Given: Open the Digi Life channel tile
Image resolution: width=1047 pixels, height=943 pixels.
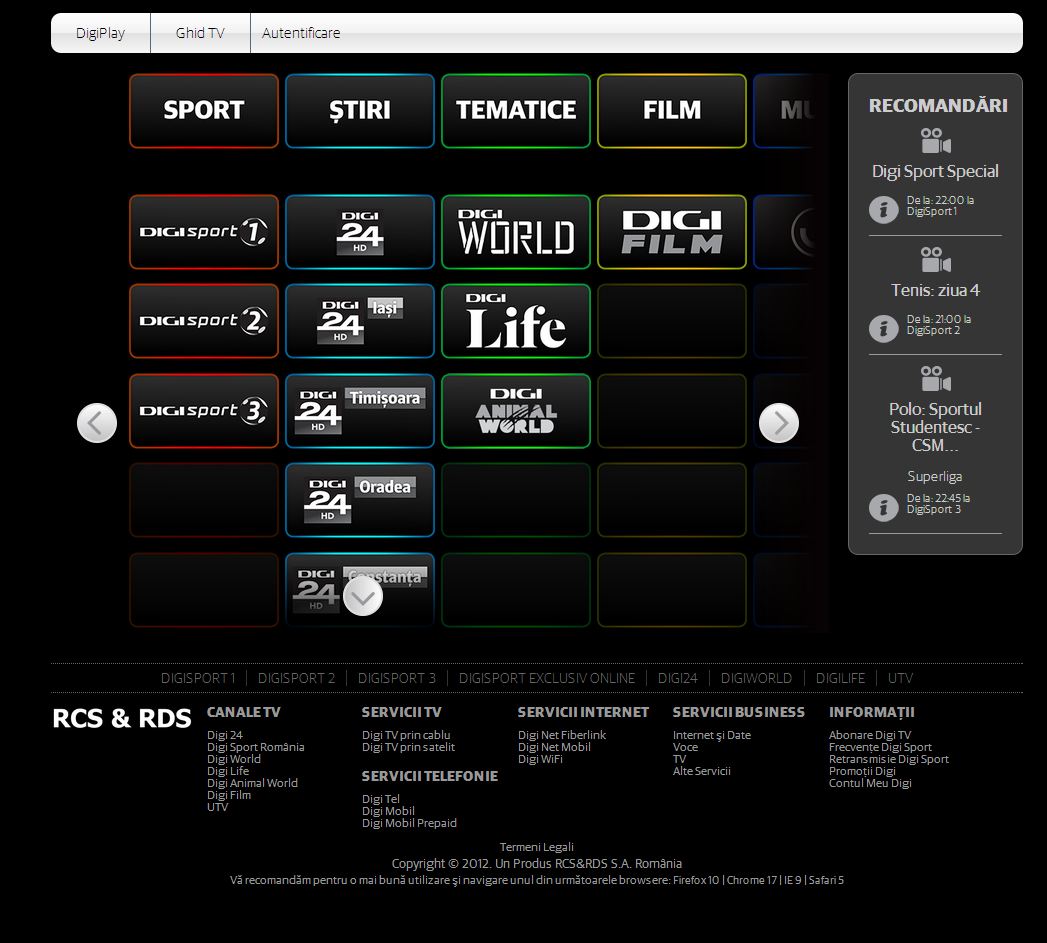Looking at the screenshot, I should click(x=515, y=321).
